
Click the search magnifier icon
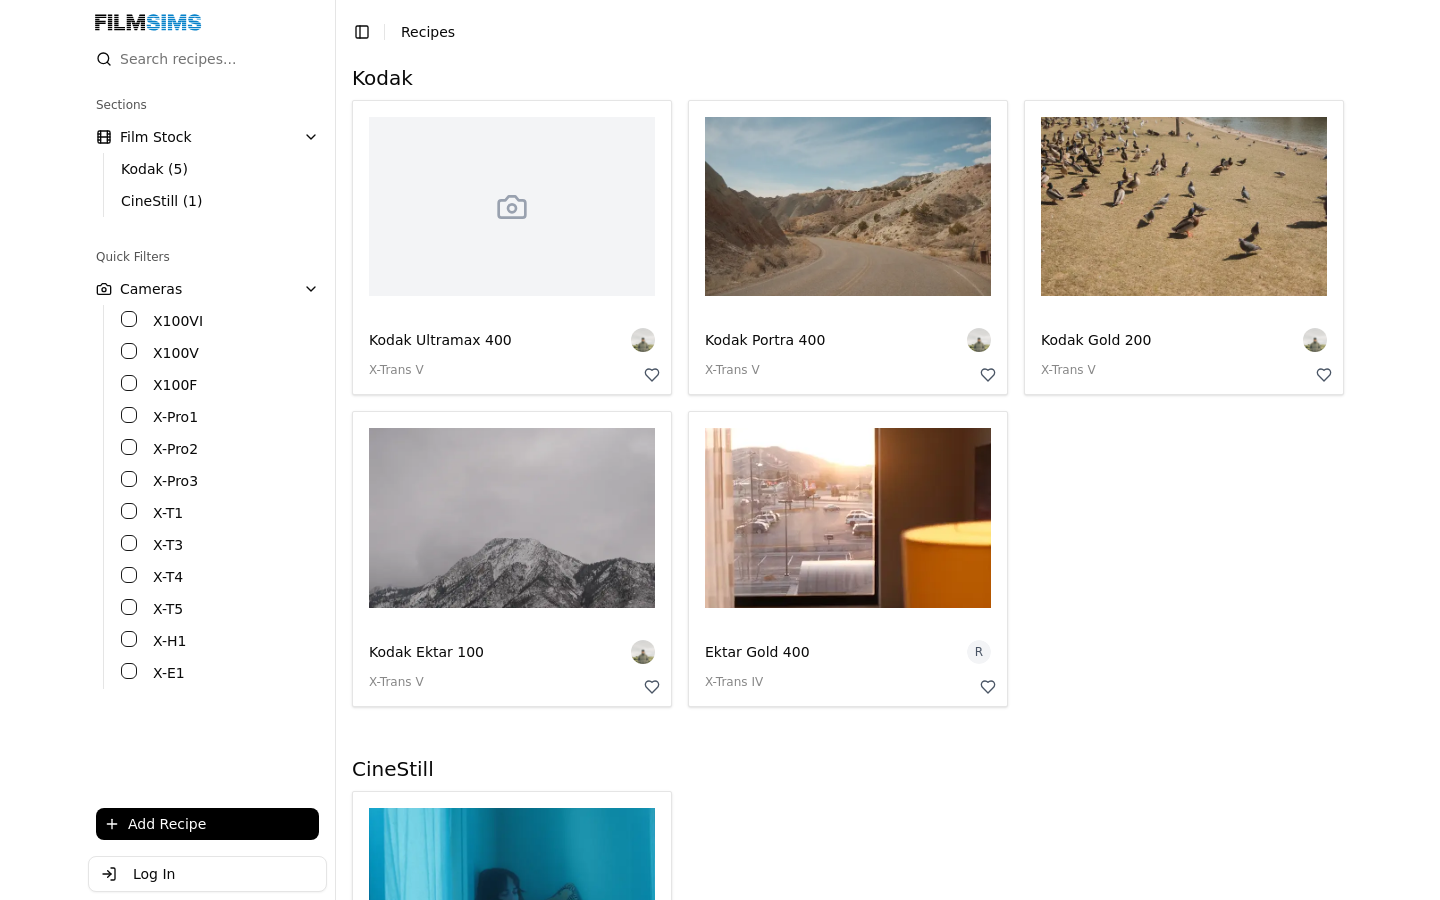(104, 59)
